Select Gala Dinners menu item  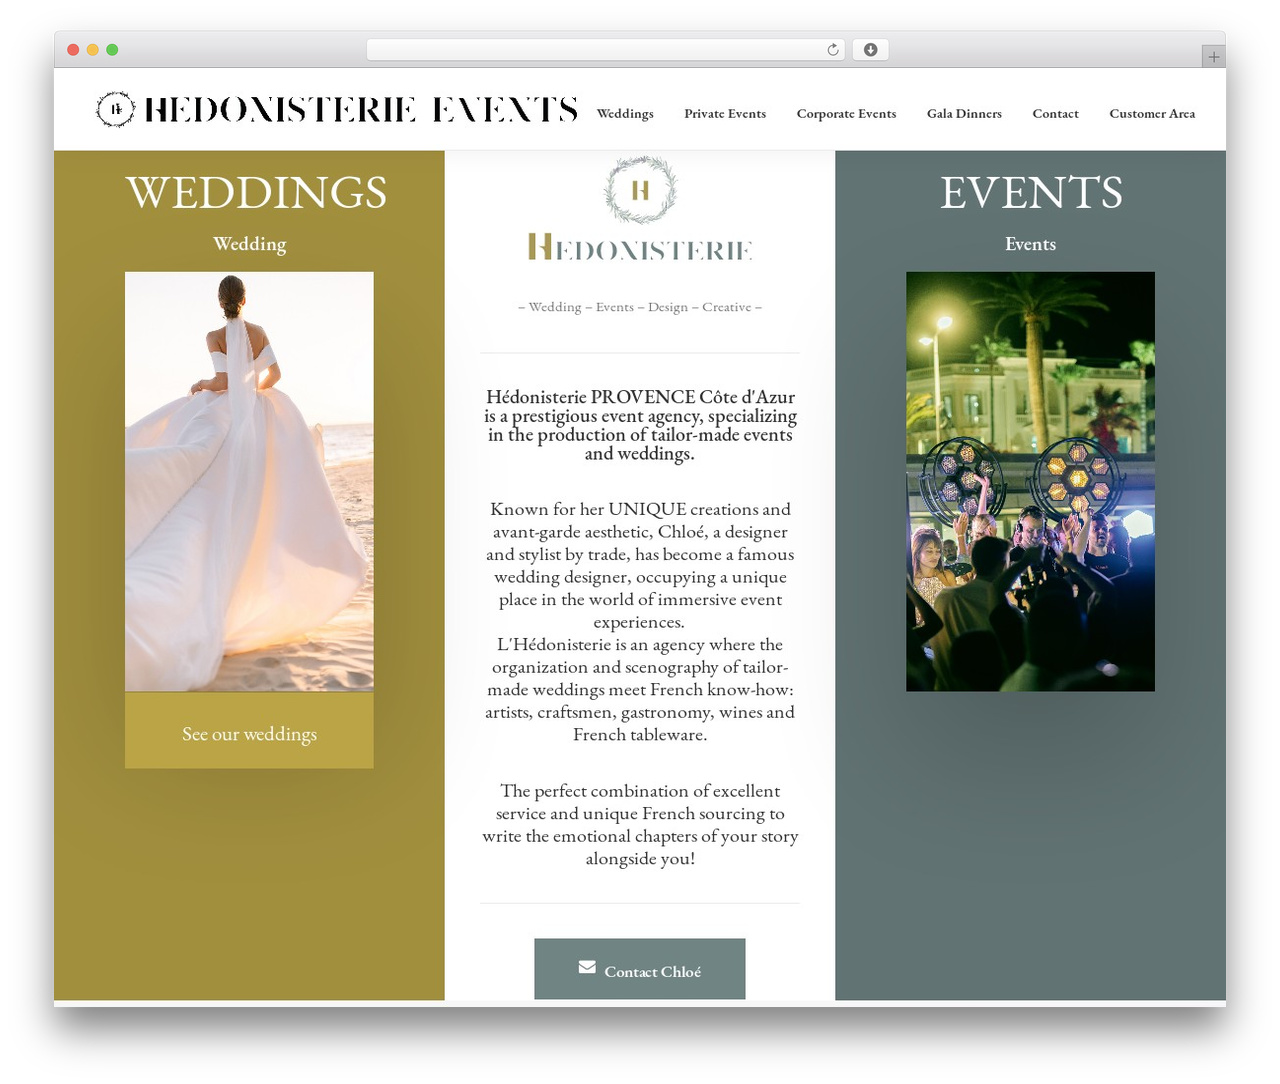[x=964, y=114]
